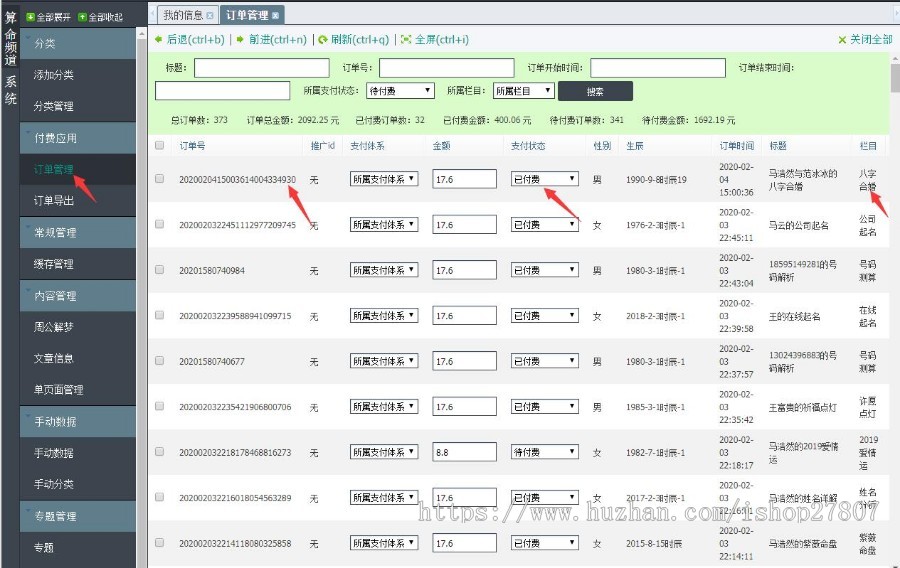Open 支付体系 dropdown in the 王富贵的祈福点灯 row
The height and width of the screenshot is (568, 900).
tap(383, 406)
